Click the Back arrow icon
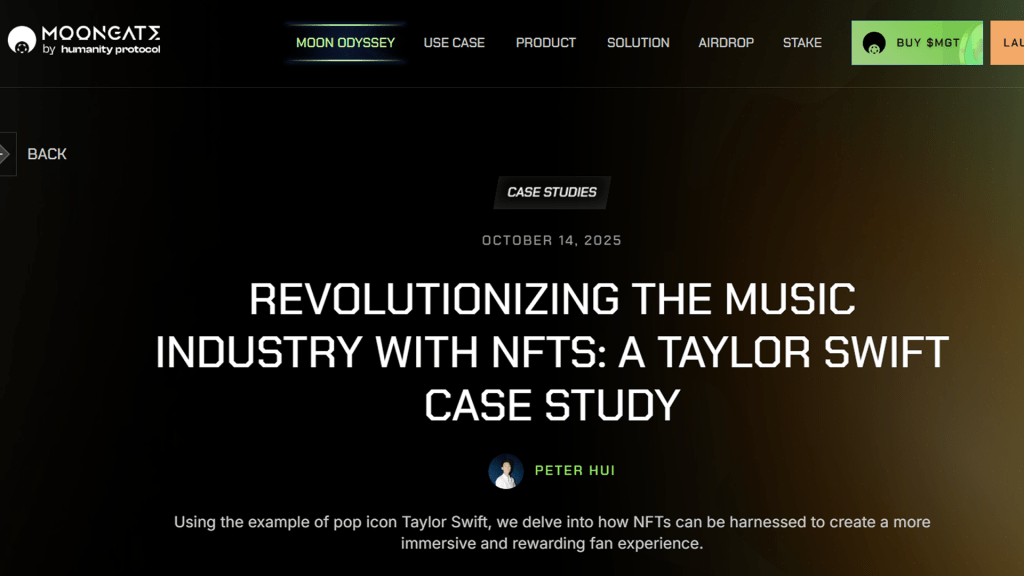 click(x=7, y=154)
